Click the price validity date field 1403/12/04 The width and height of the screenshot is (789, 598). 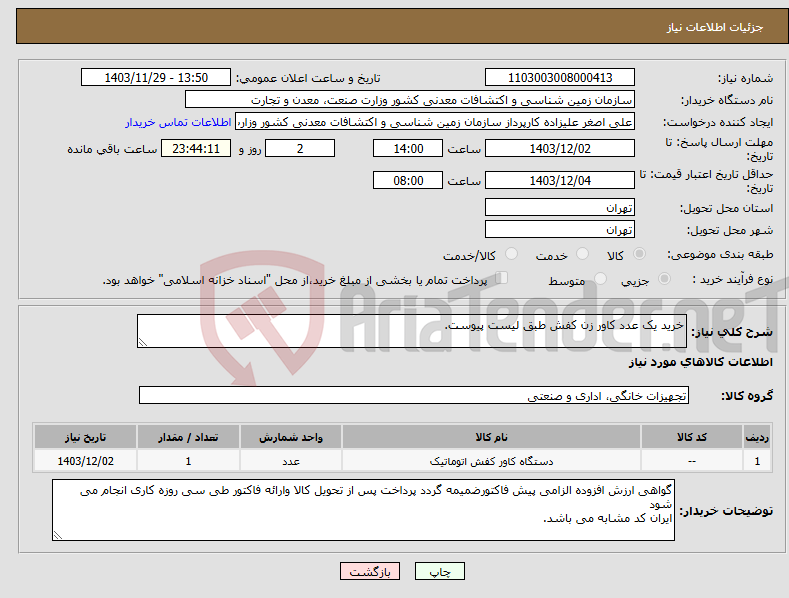(560, 180)
